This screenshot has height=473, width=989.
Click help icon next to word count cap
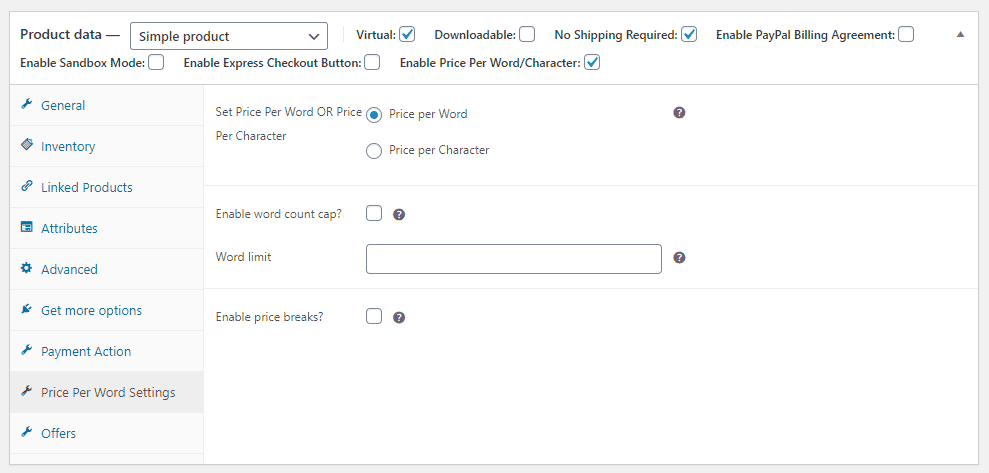(x=399, y=214)
